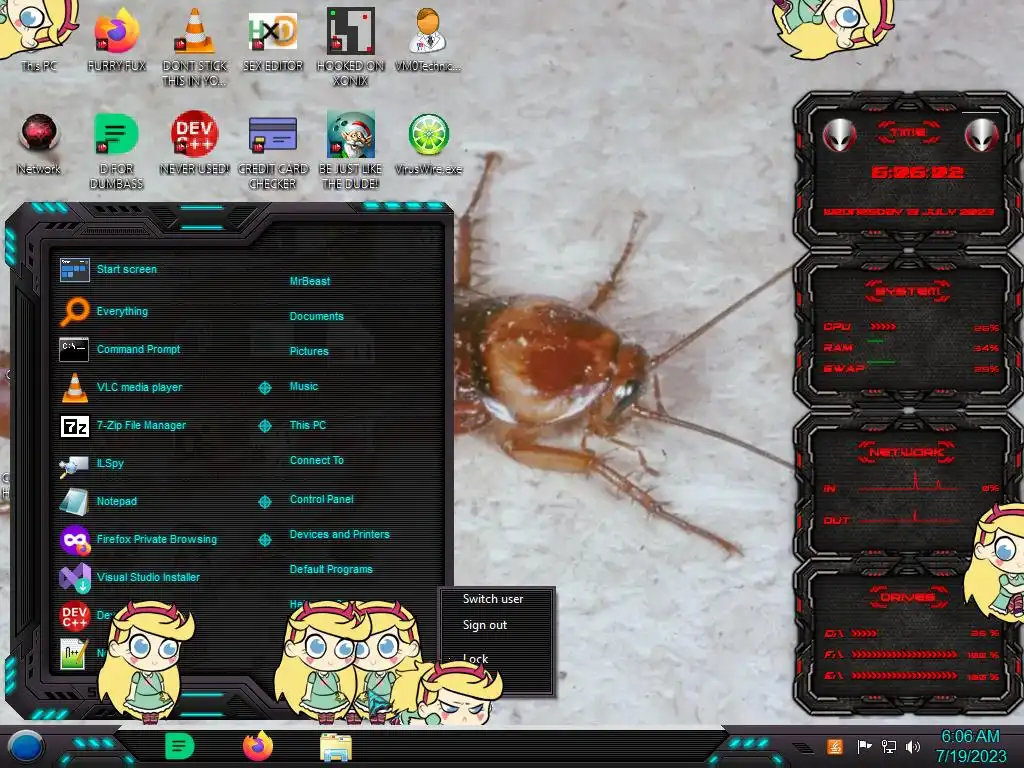Open the green document app on taskbar
This screenshot has height=768, width=1024.
[179, 746]
